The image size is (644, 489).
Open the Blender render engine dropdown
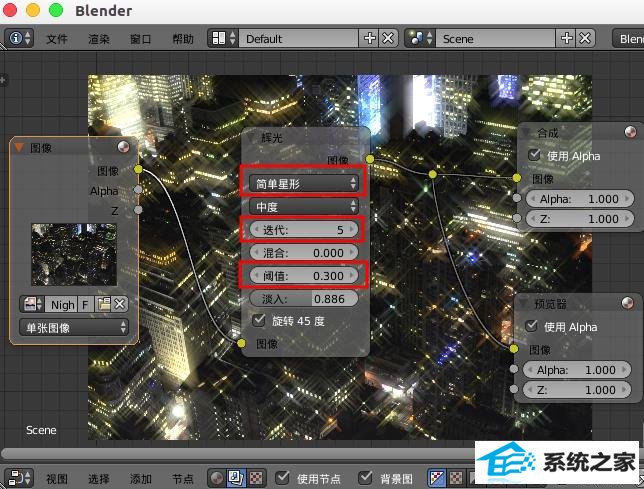628,39
